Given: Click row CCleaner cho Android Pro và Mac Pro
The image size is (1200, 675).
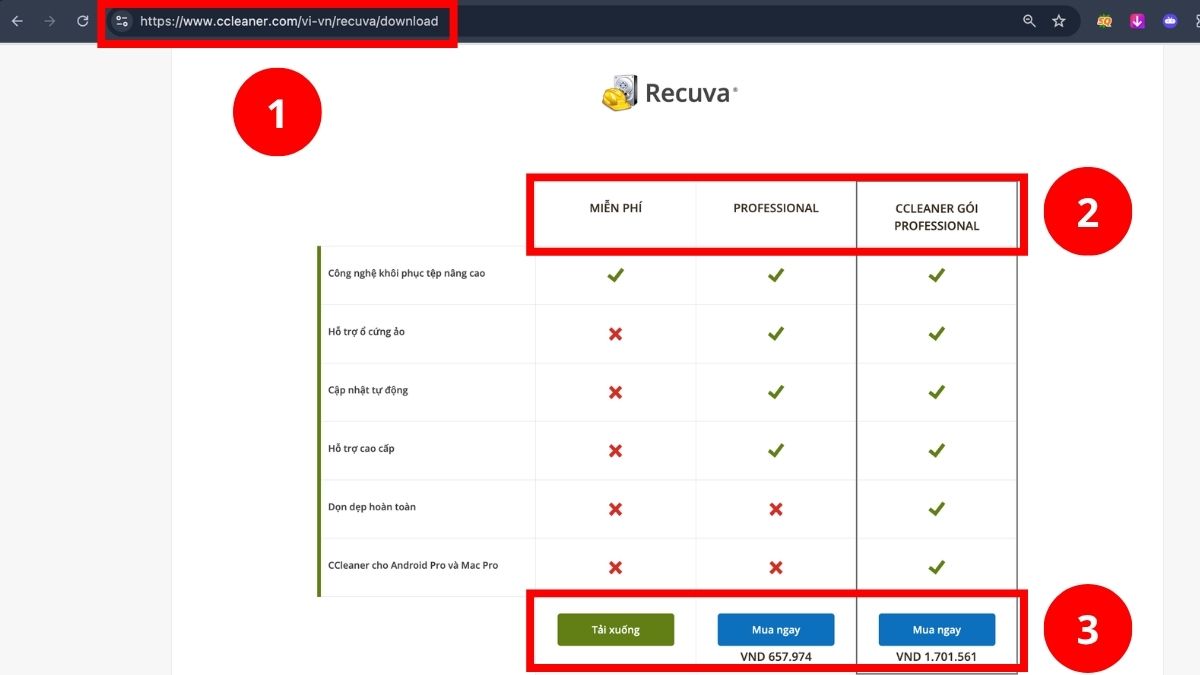Looking at the screenshot, I should point(413,565).
